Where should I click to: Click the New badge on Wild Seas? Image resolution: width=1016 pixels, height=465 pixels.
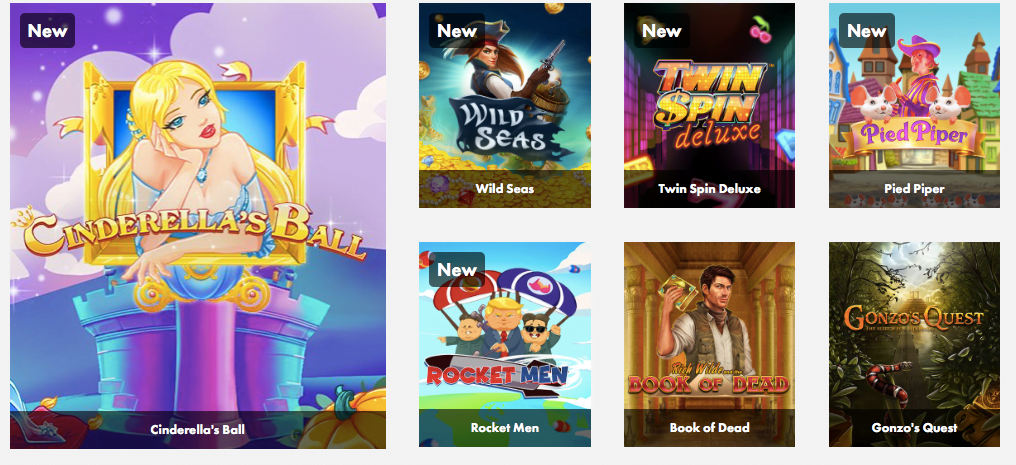(x=457, y=30)
